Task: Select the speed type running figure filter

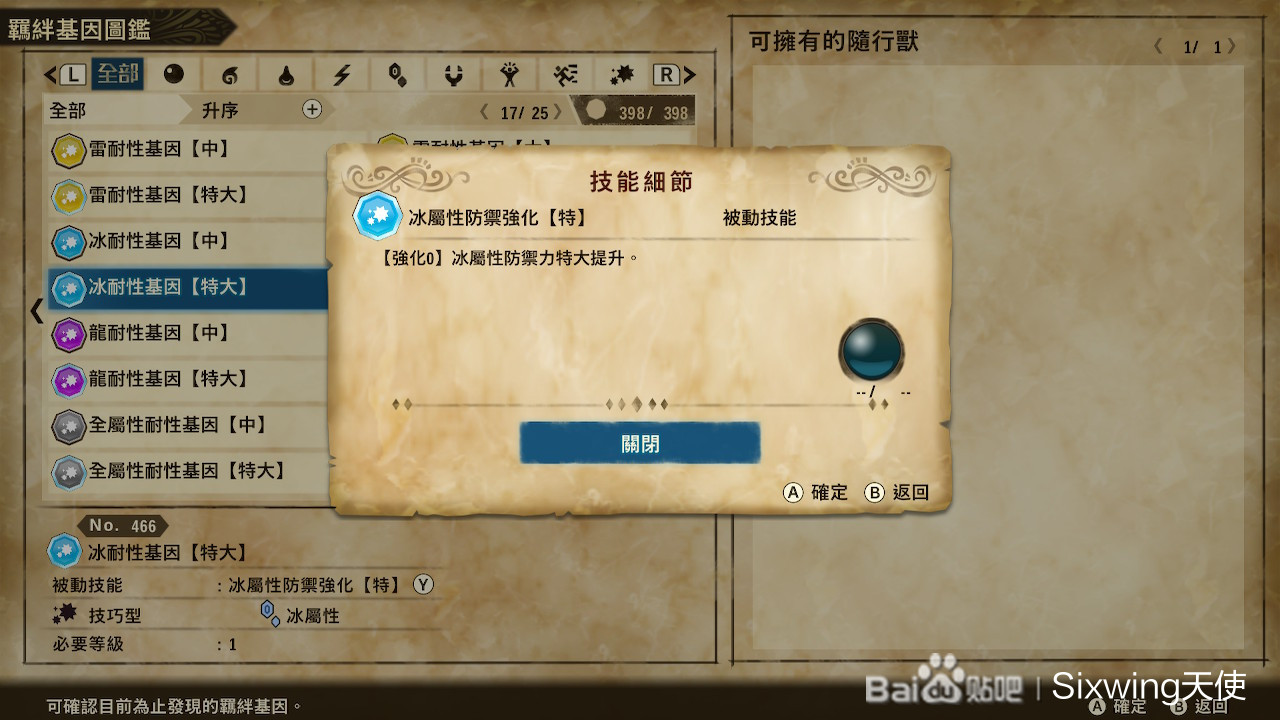Action: 566,74
